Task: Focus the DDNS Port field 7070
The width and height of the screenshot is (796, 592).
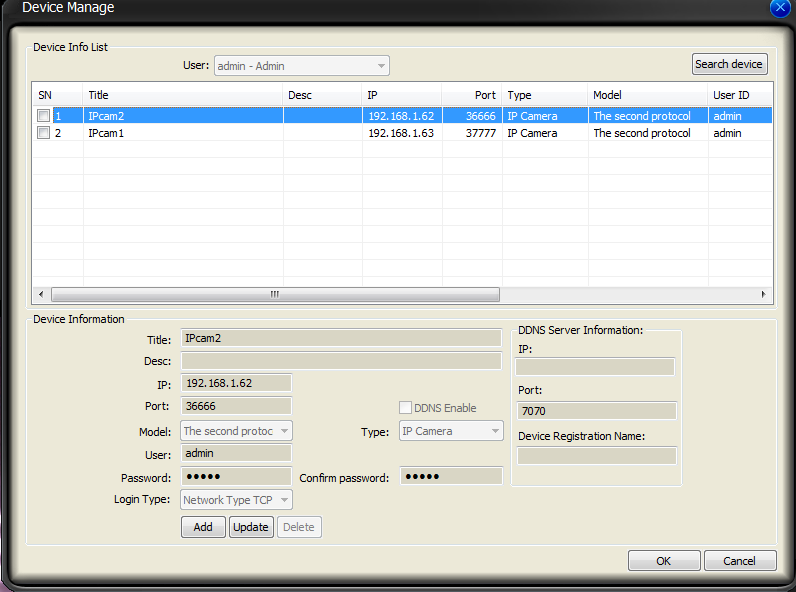Action: click(x=596, y=411)
